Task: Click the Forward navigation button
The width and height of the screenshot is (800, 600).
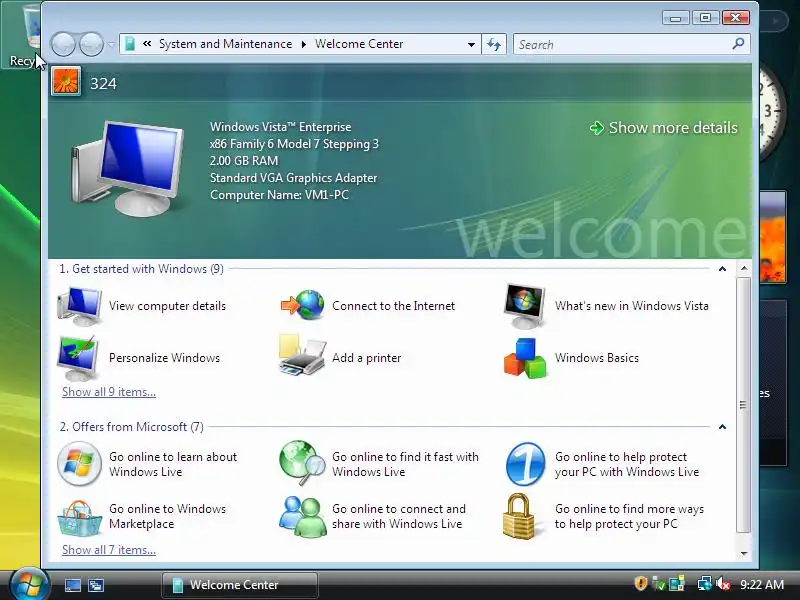Action: coord(91,44)
